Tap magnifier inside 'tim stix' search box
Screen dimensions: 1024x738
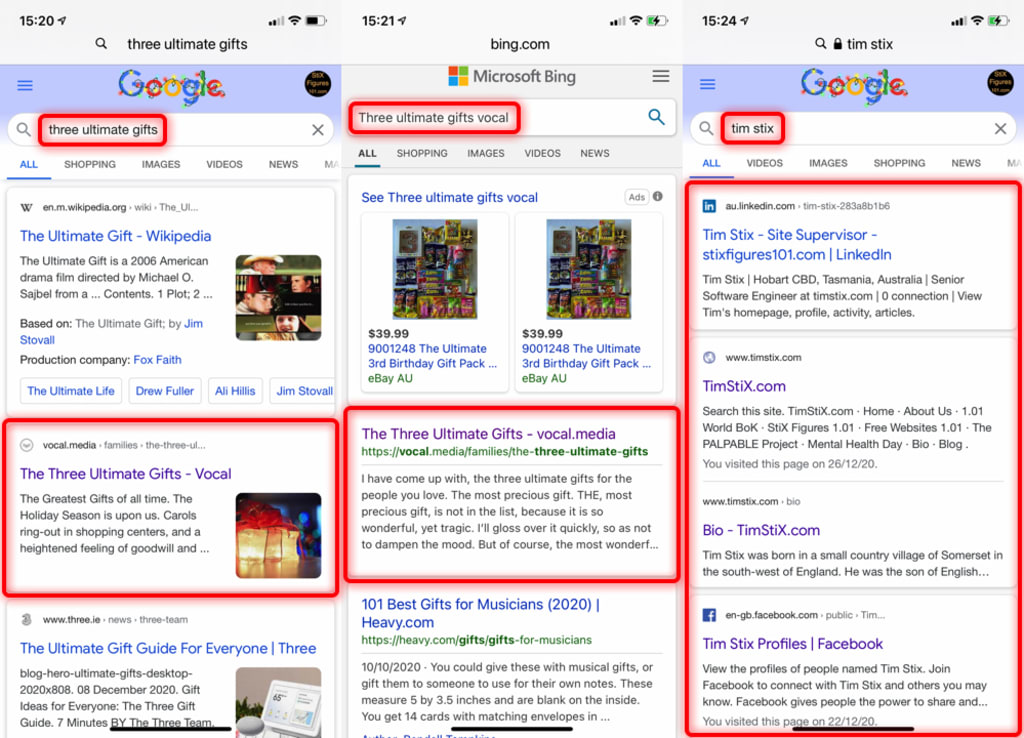[x=706, y=128]
